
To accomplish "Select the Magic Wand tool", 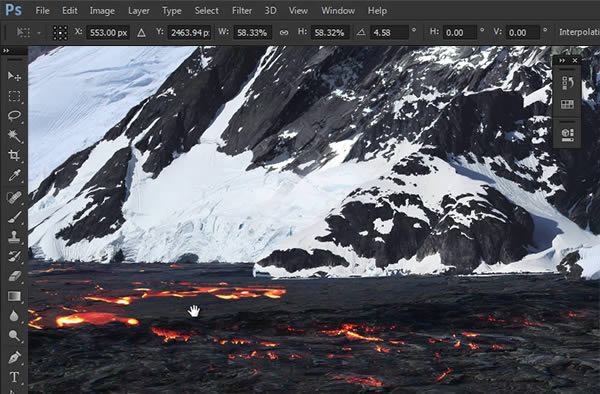I will point(14,135).
